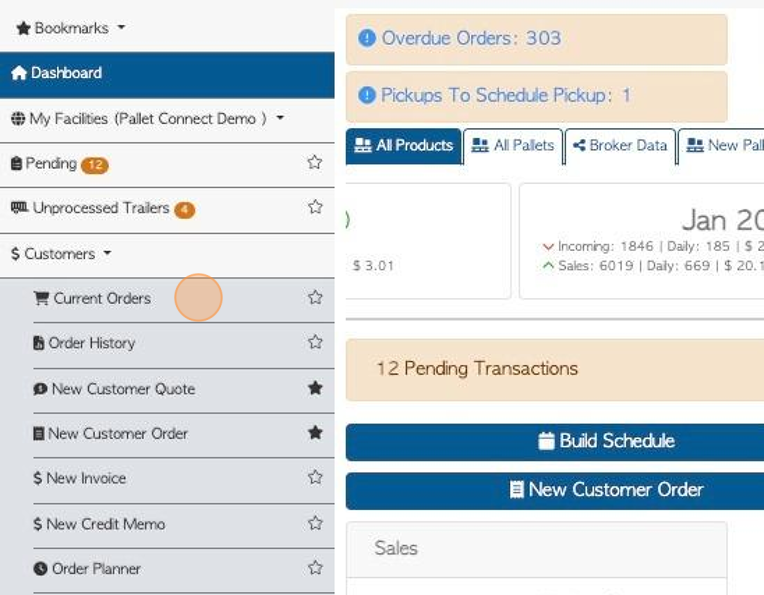Expand the My Facilities dropdown
The height and width of the screenshot is (595, 764).
coord(147,118)
